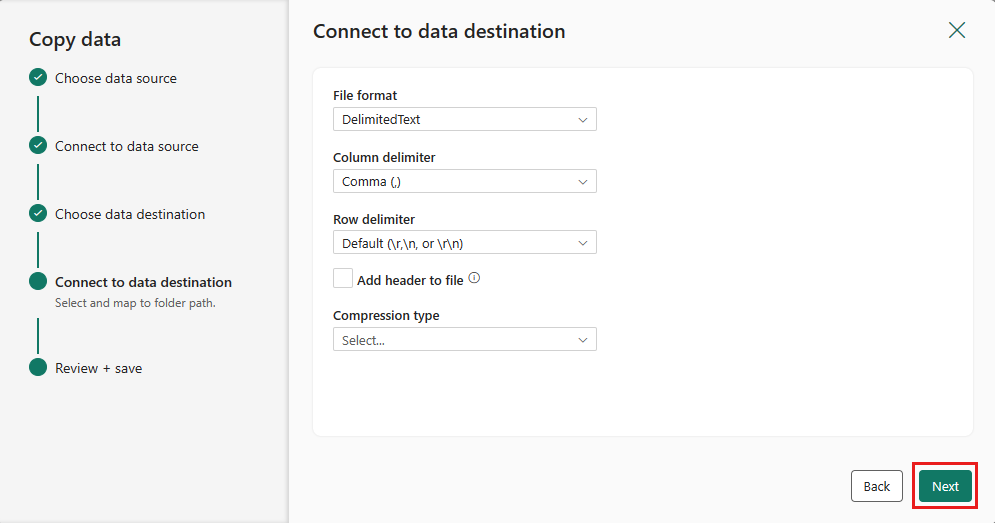Image resolution: width=995 pixels, height=523 pixels.
Task: Enable the Add header to file checkbox
Action: [343, 279]
